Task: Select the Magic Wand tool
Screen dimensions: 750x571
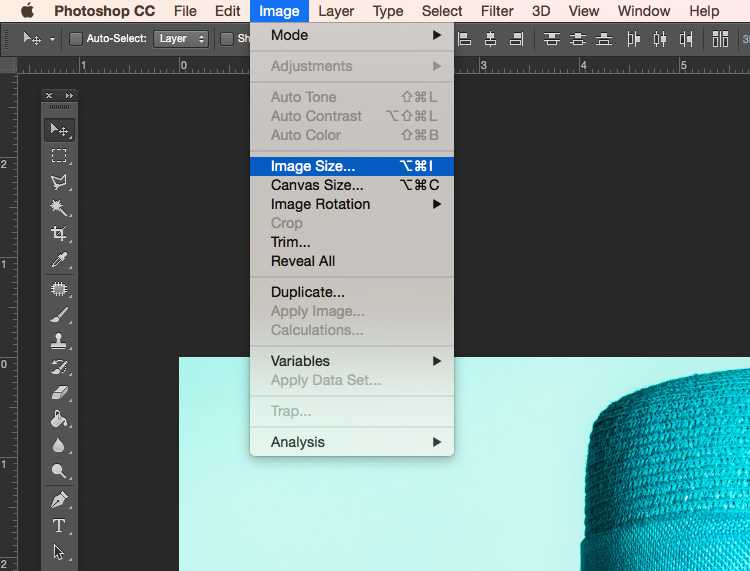Action: coord(59,208)
